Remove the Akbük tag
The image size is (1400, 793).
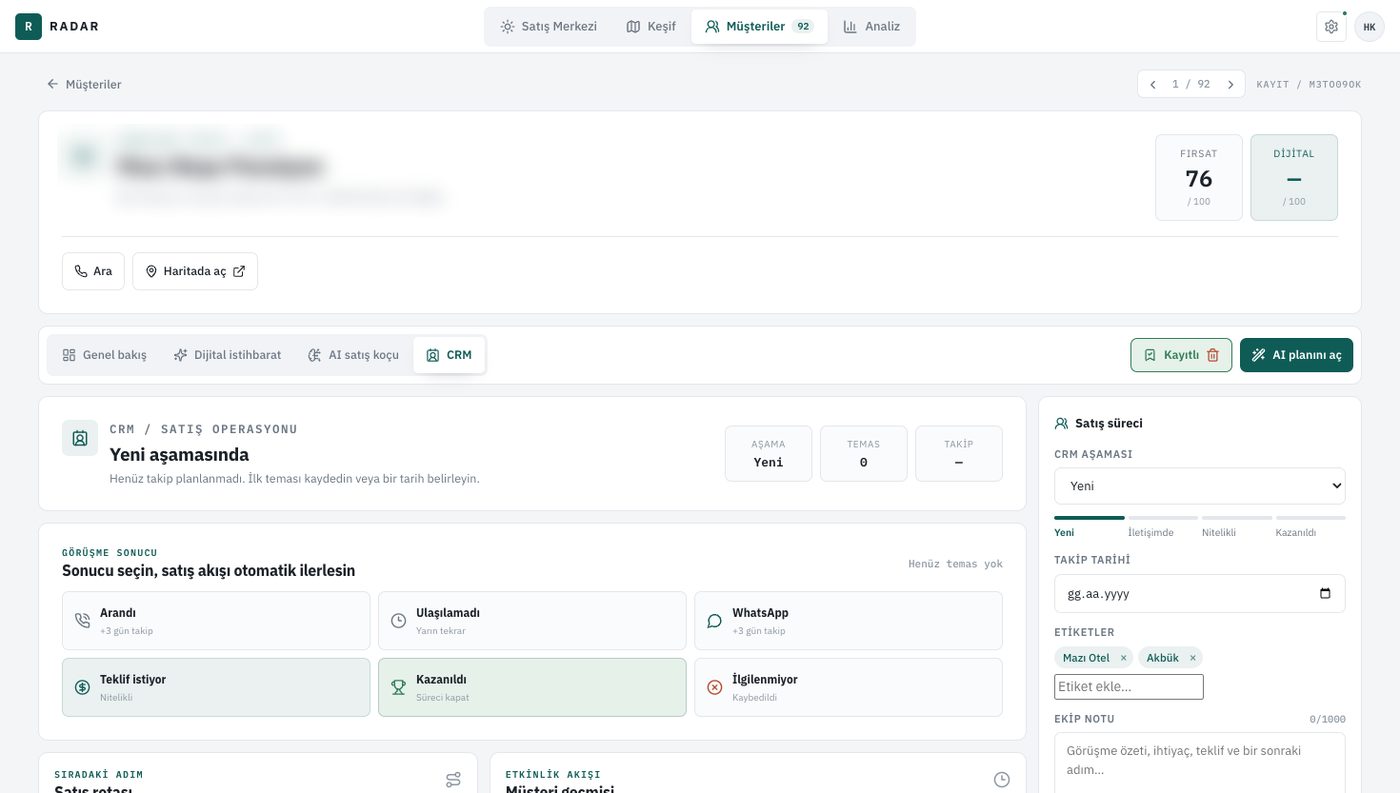1192,658
